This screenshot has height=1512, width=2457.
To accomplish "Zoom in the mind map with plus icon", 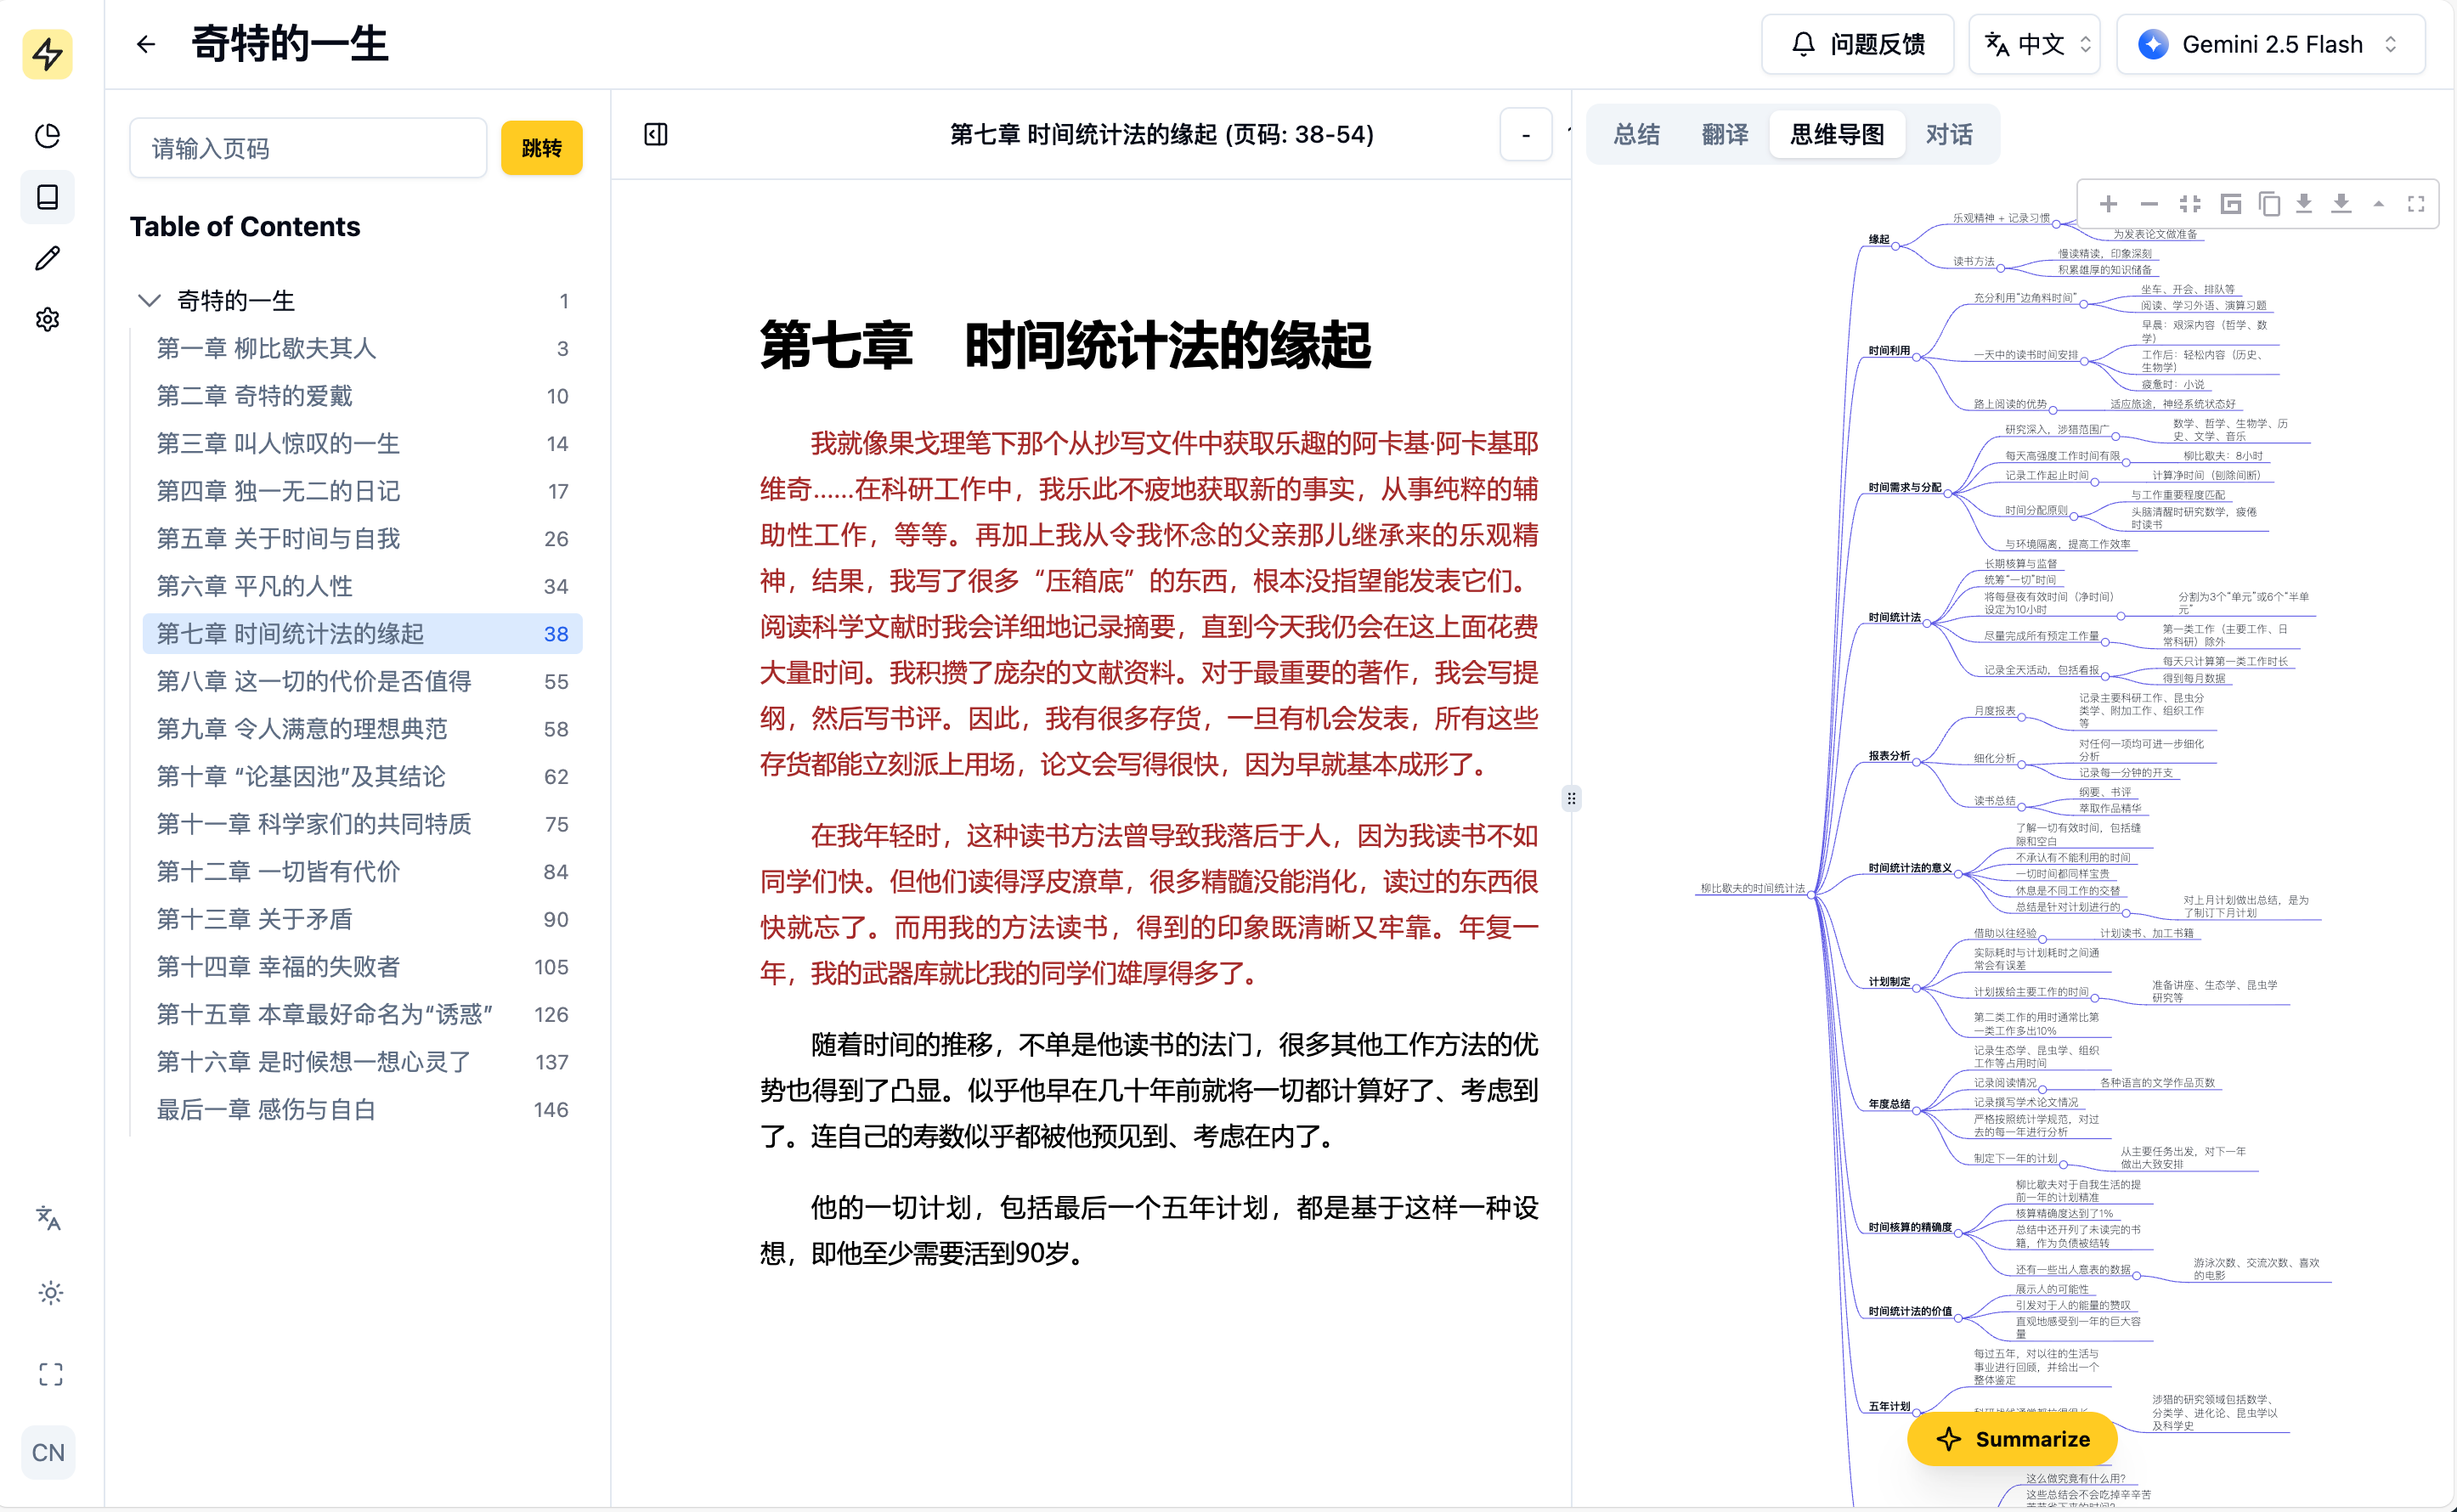I will 2108,204.
